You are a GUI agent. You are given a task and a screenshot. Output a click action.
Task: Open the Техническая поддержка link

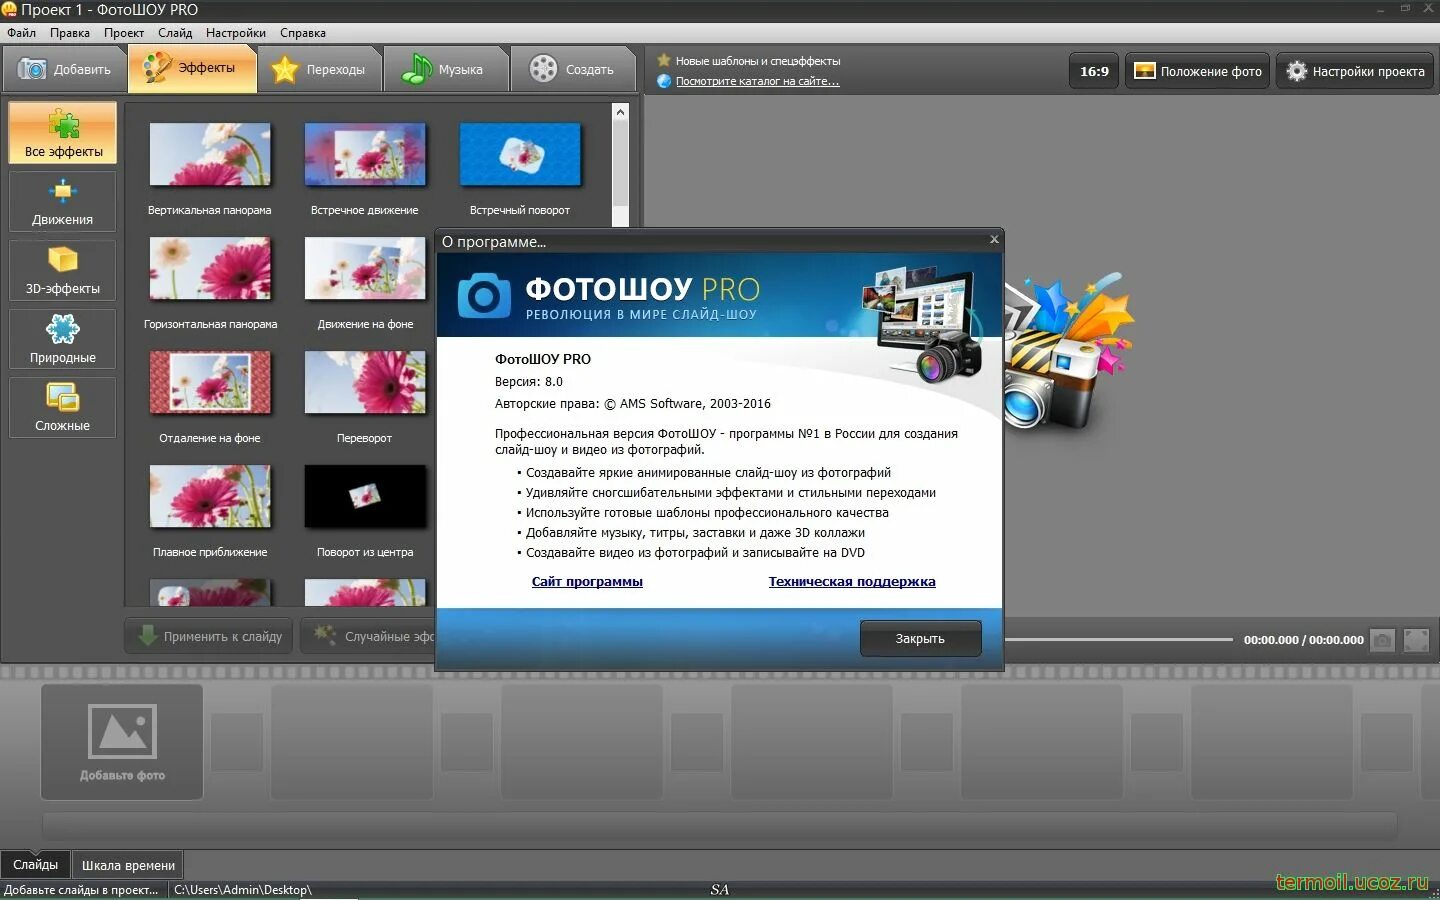(852, 581)
